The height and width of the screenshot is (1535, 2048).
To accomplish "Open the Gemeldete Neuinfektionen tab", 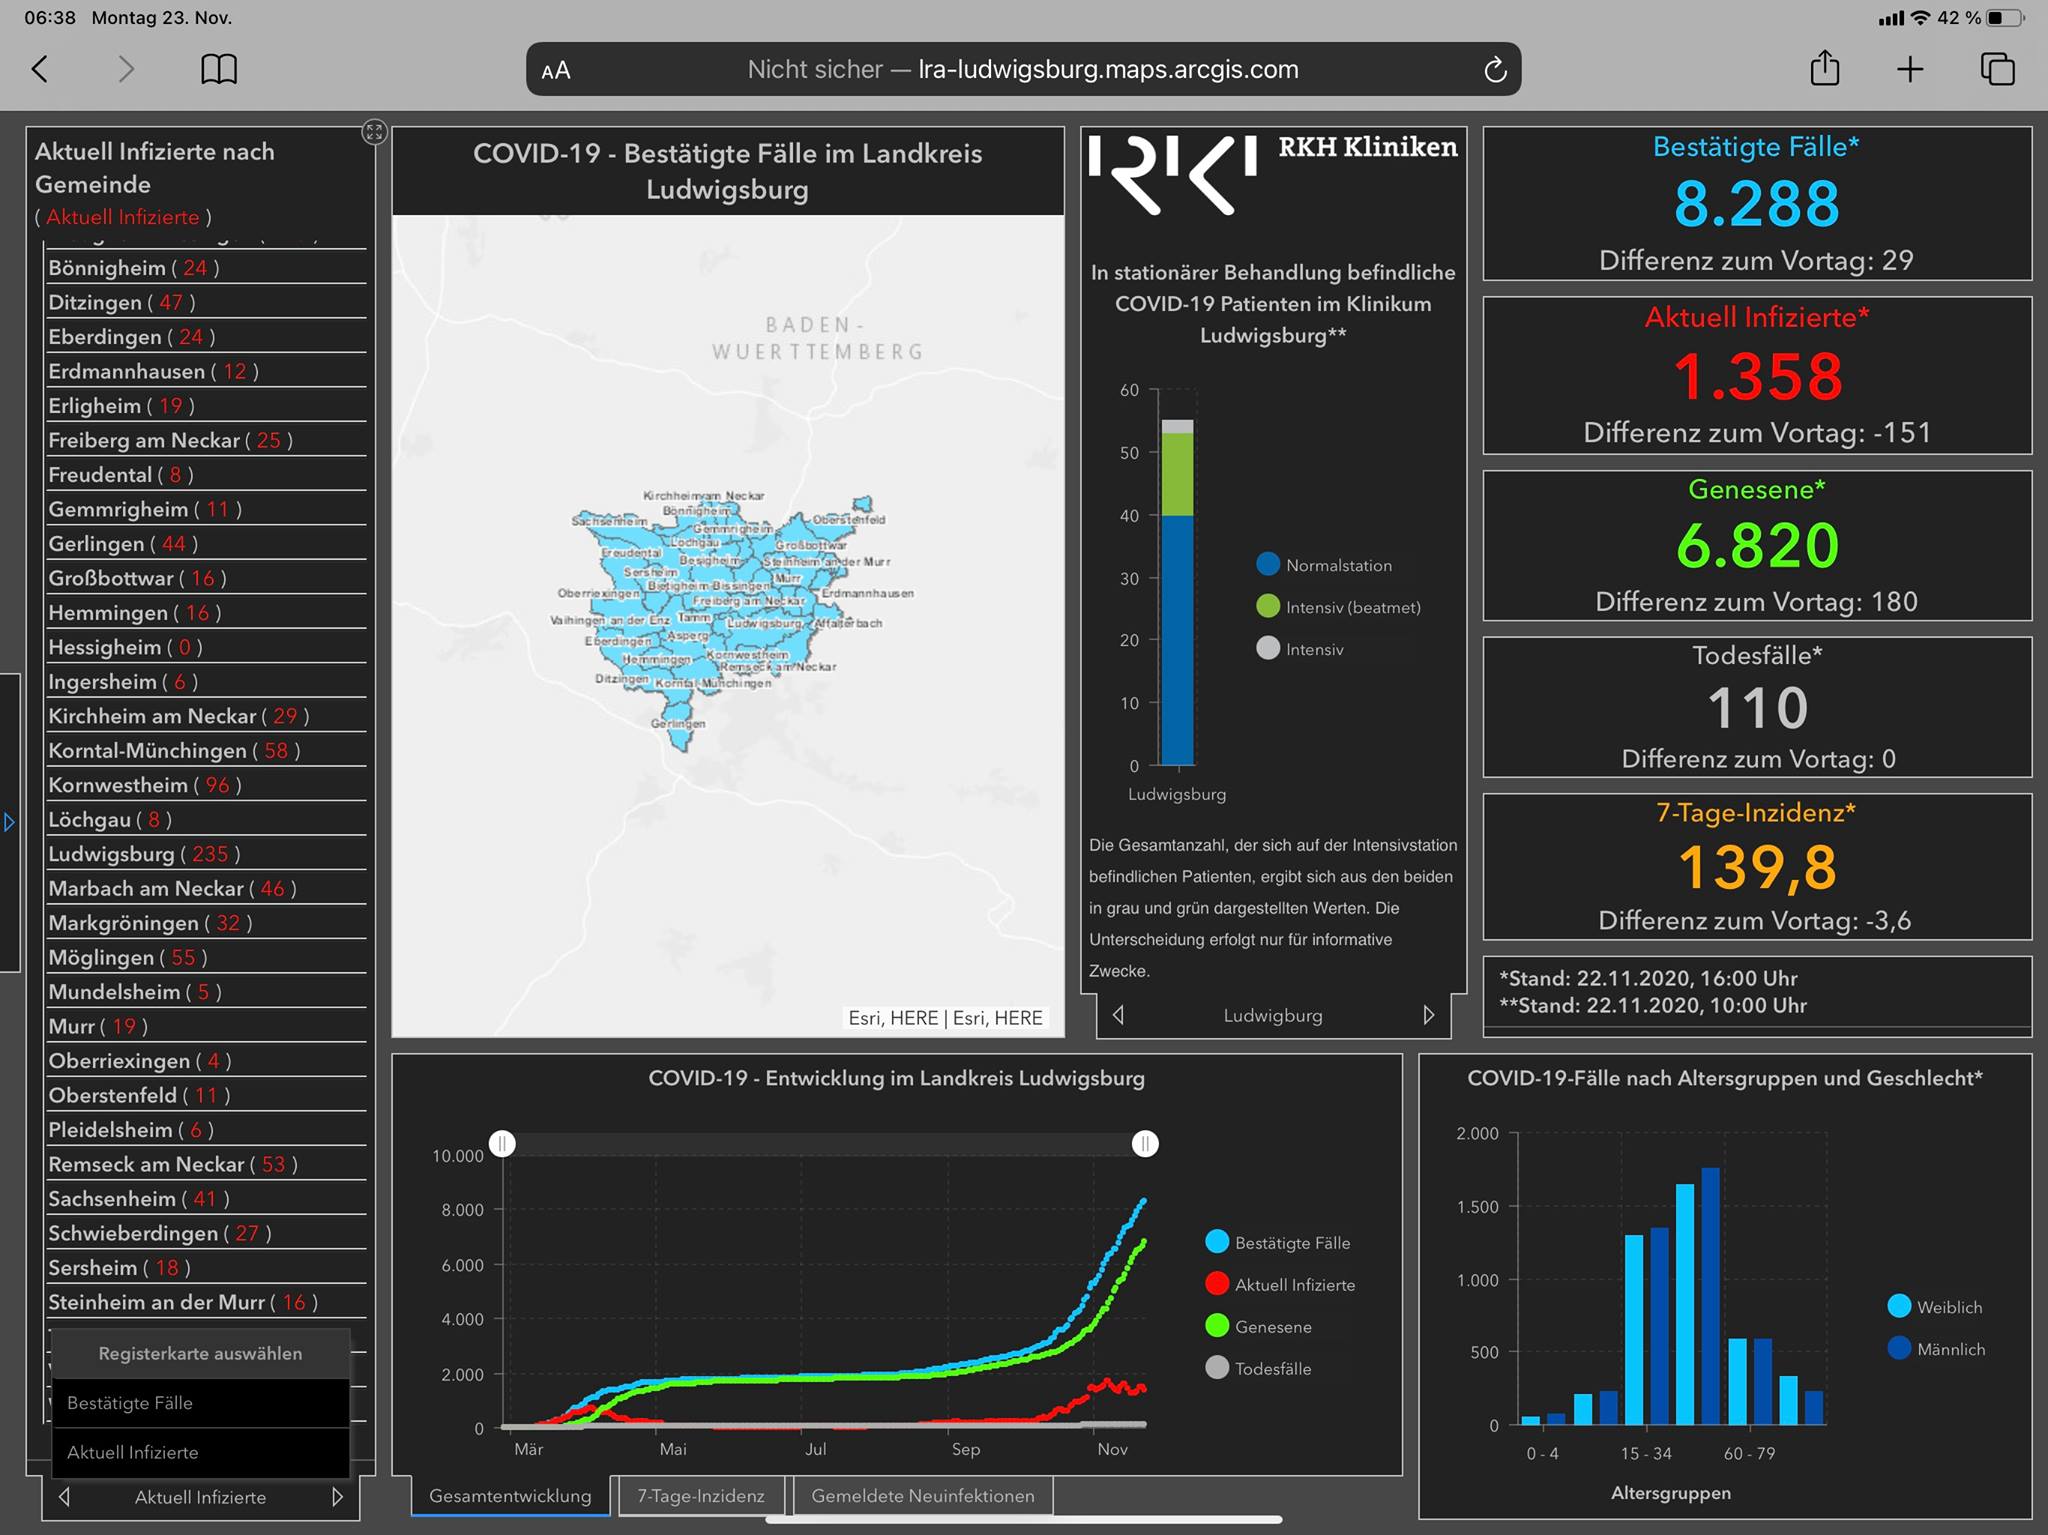I will (x=922, y=1496).
